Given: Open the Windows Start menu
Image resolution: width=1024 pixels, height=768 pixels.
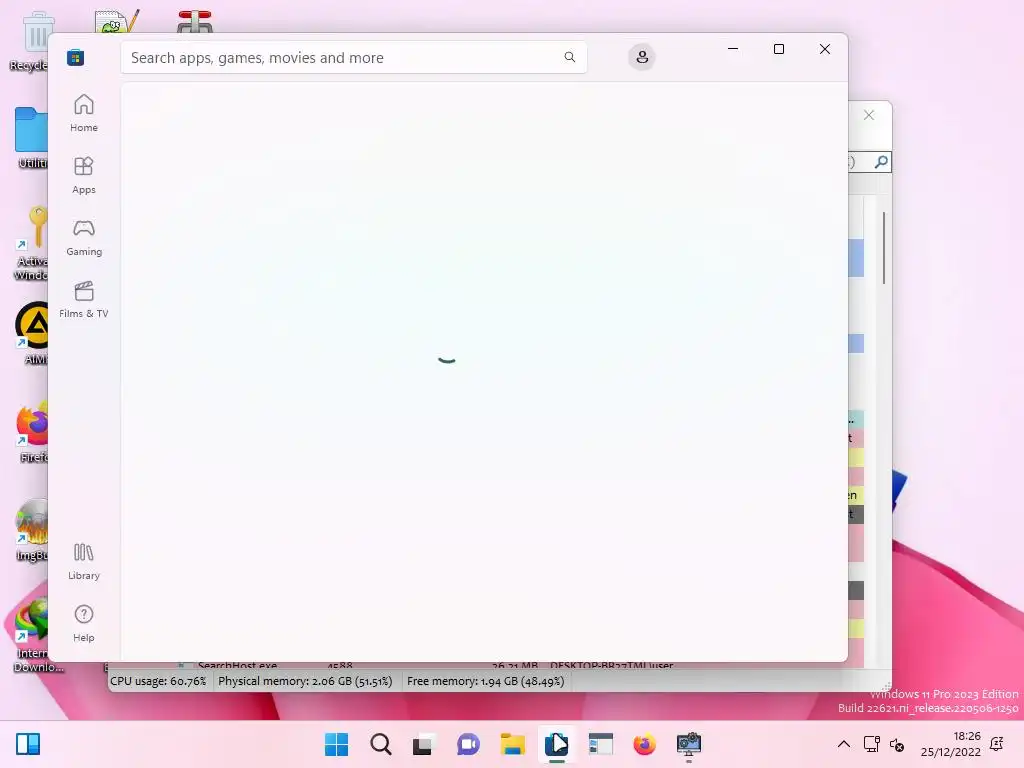Looking at the screenshot, I should [x=336, y=744].
